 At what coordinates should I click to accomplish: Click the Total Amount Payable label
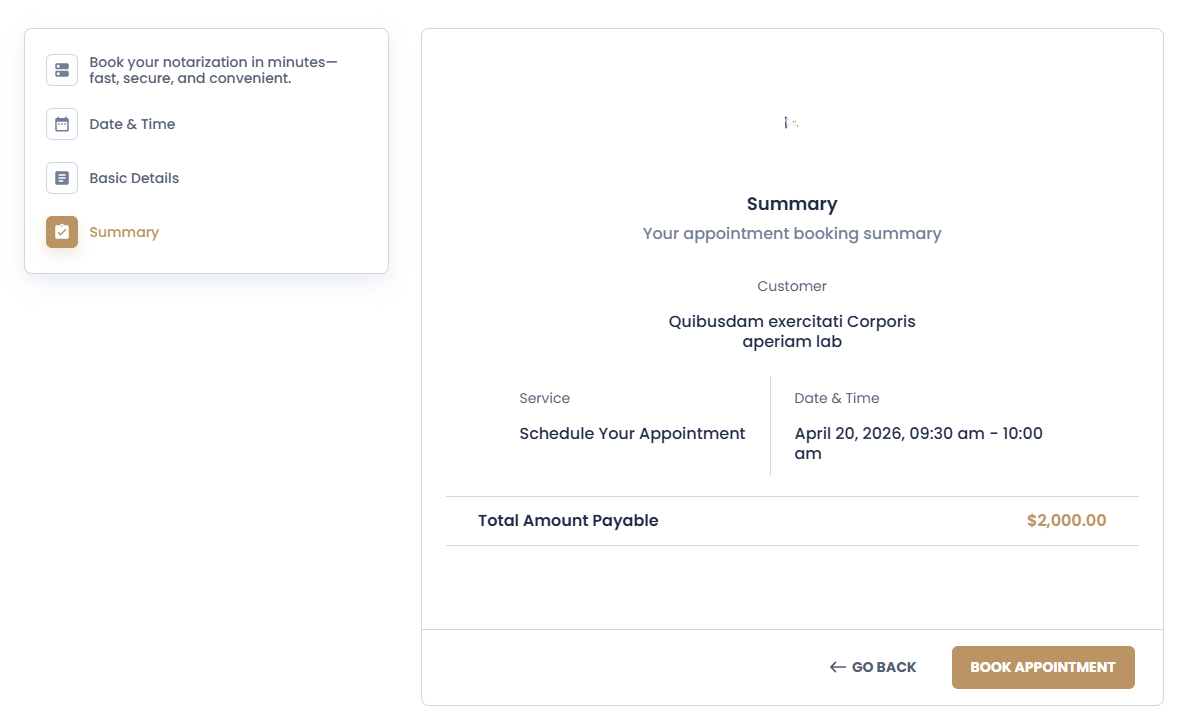(568, 520)
